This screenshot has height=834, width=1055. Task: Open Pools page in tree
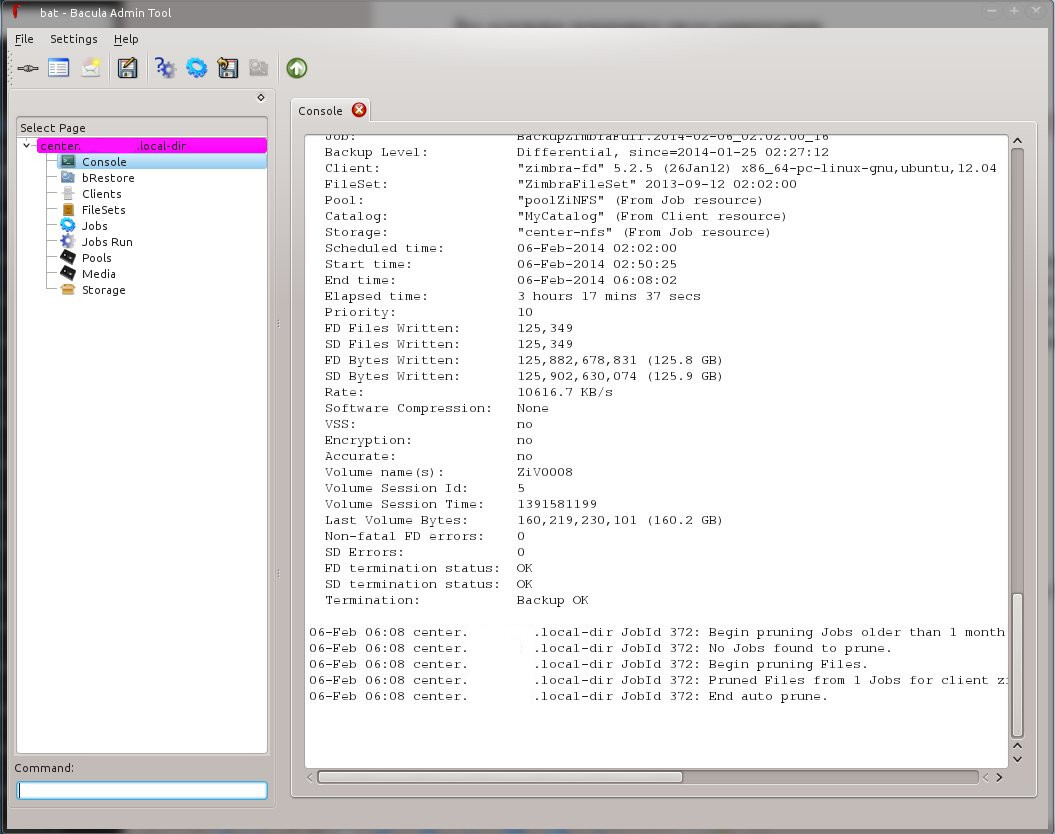click(96, 258)
